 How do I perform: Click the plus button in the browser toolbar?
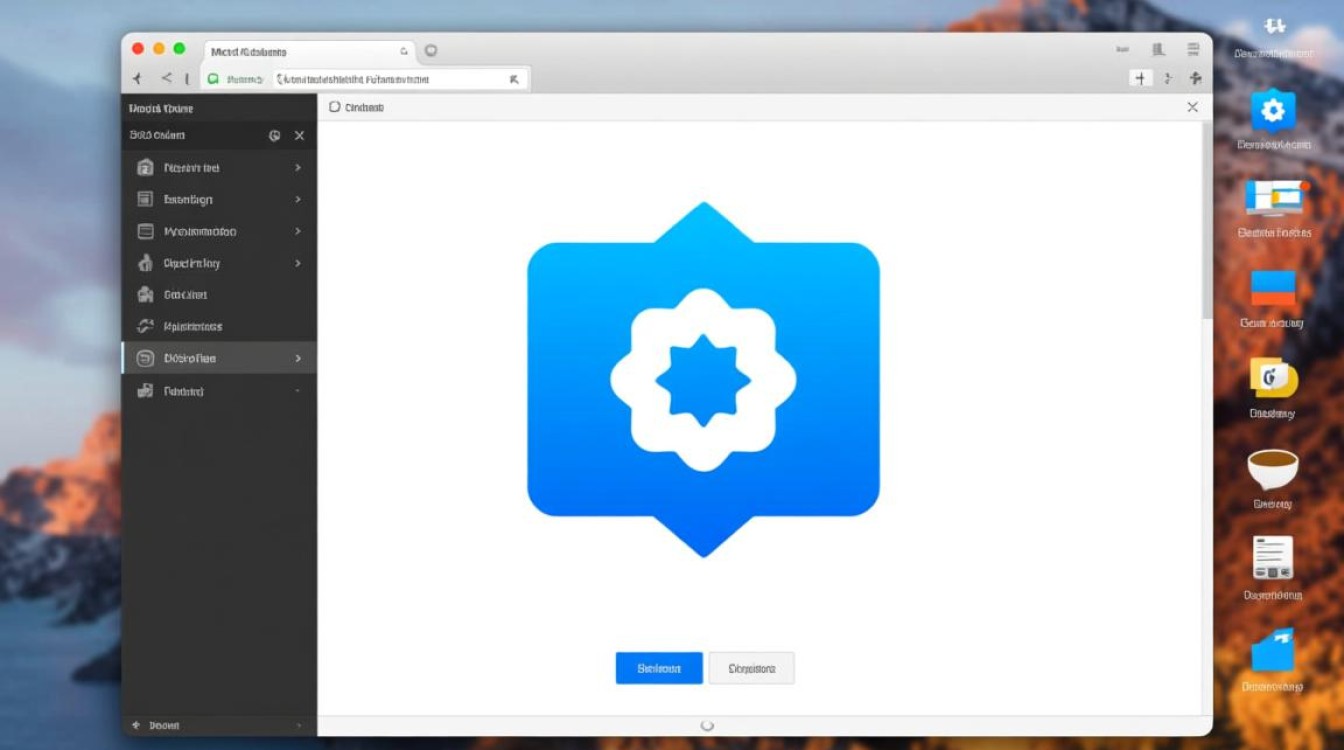click(x=1139, y=78)
